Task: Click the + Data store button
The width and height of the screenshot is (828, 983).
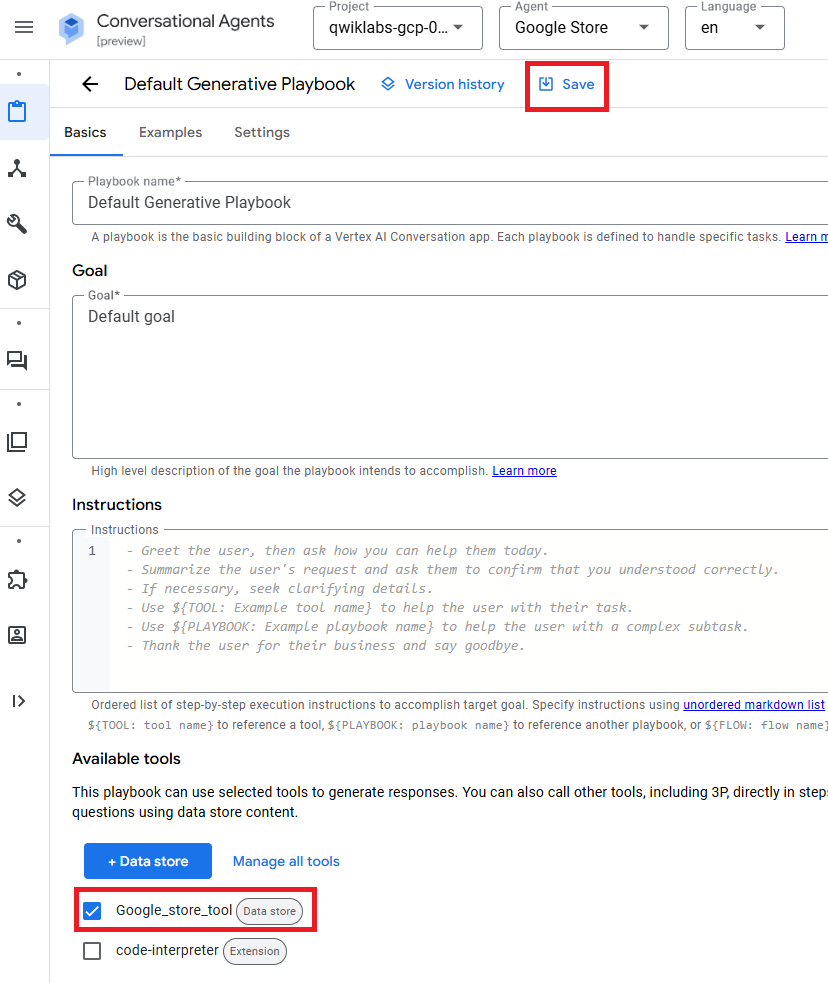Action: pos(148,861)
